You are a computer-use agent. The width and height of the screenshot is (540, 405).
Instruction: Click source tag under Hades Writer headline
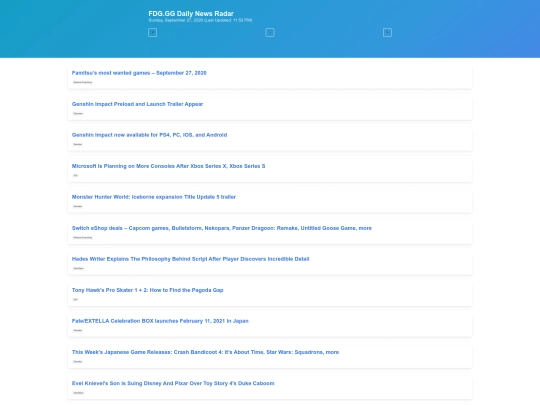coord(79,268)
